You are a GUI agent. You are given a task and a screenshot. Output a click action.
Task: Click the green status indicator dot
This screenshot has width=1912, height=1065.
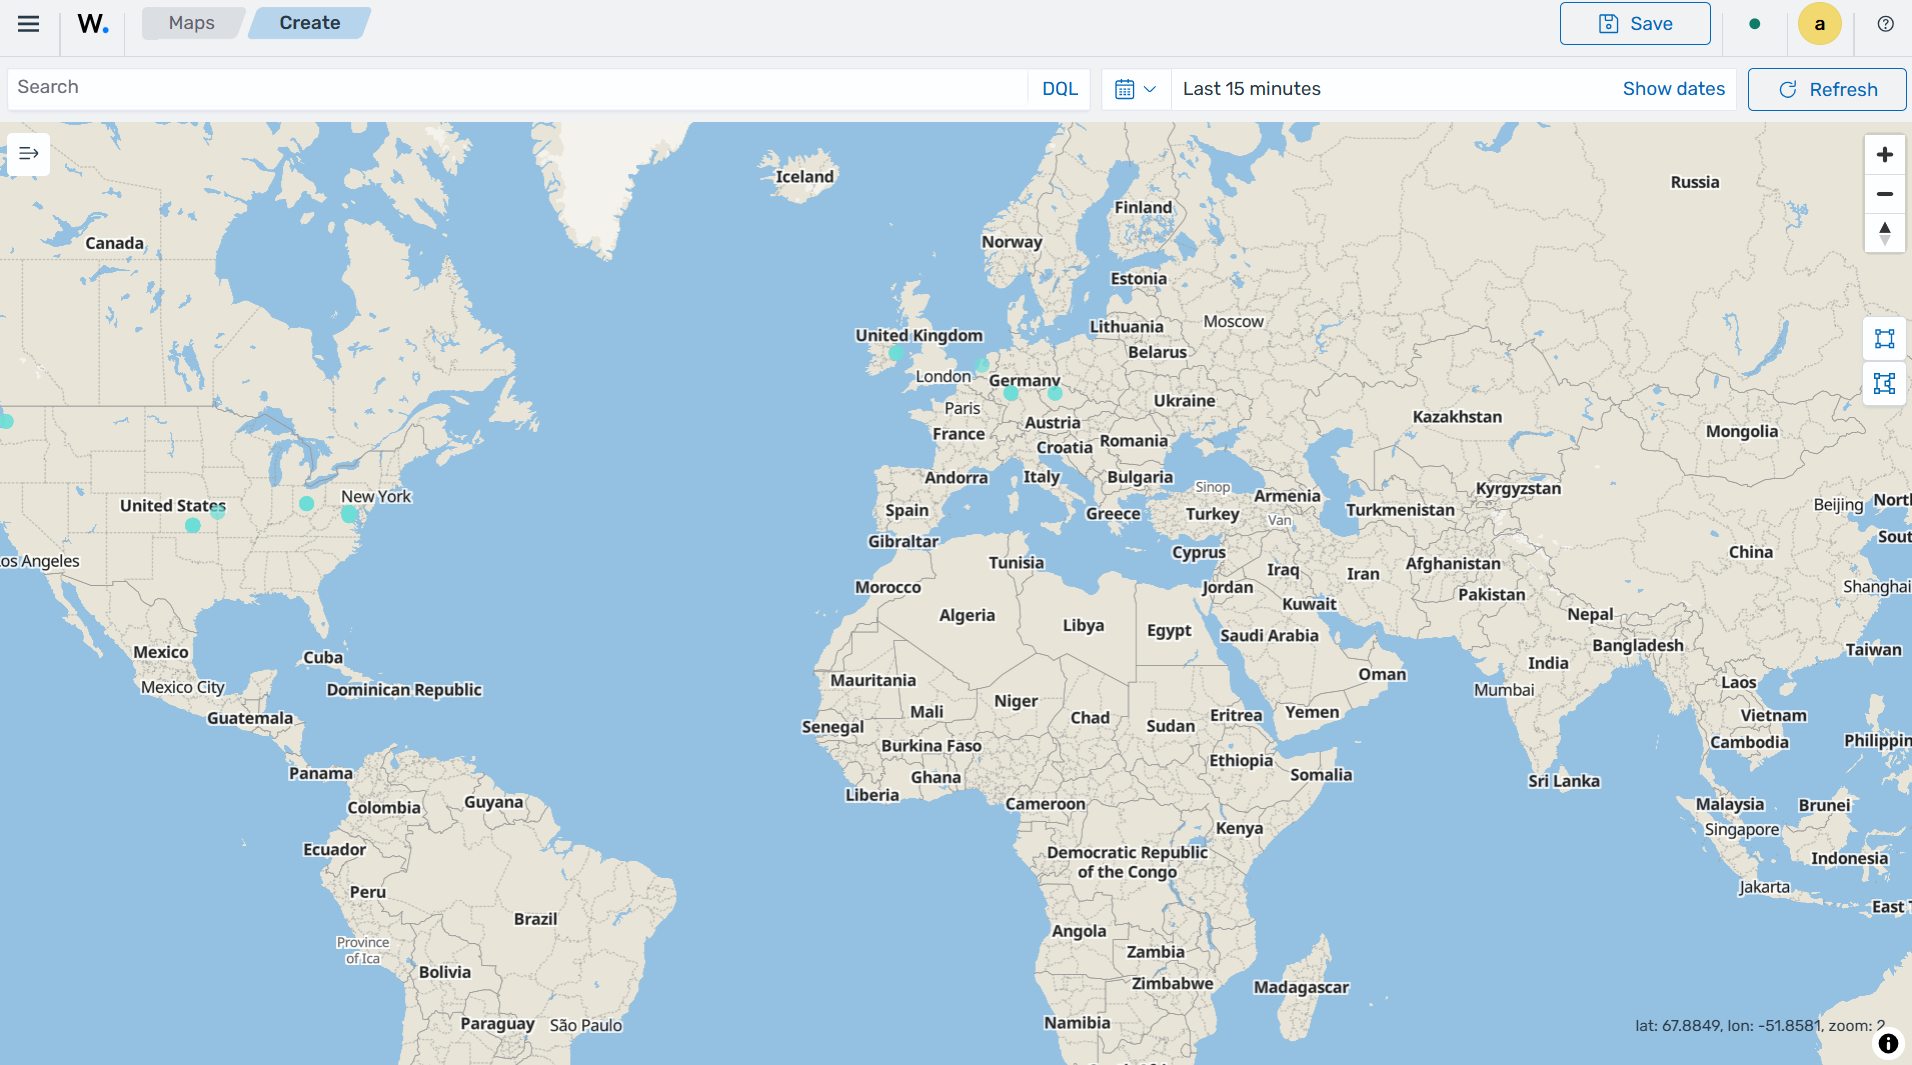tap(1754, 24)
